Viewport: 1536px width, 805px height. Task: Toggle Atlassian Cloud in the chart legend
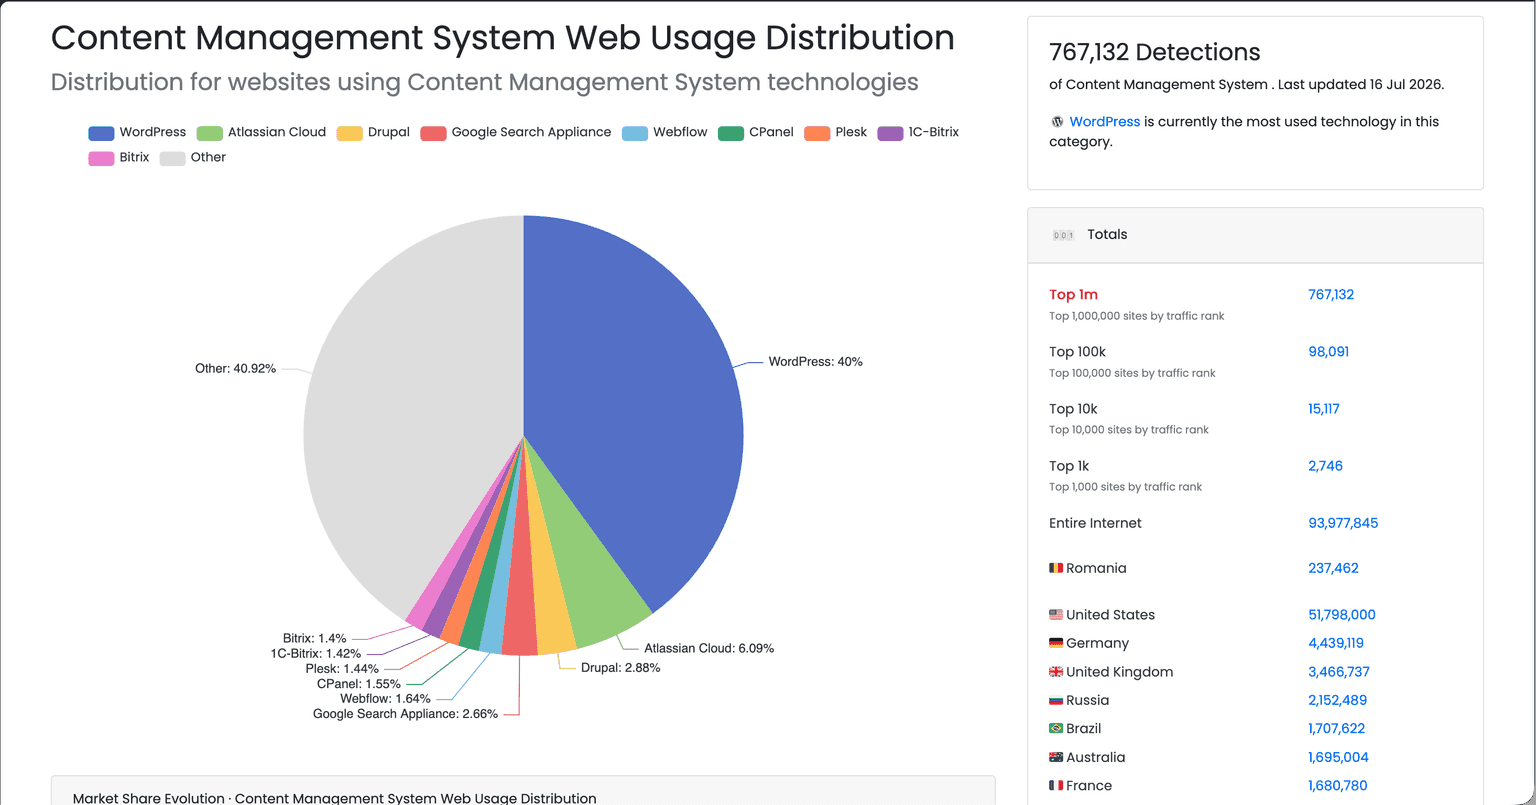(x=261, y=132)
